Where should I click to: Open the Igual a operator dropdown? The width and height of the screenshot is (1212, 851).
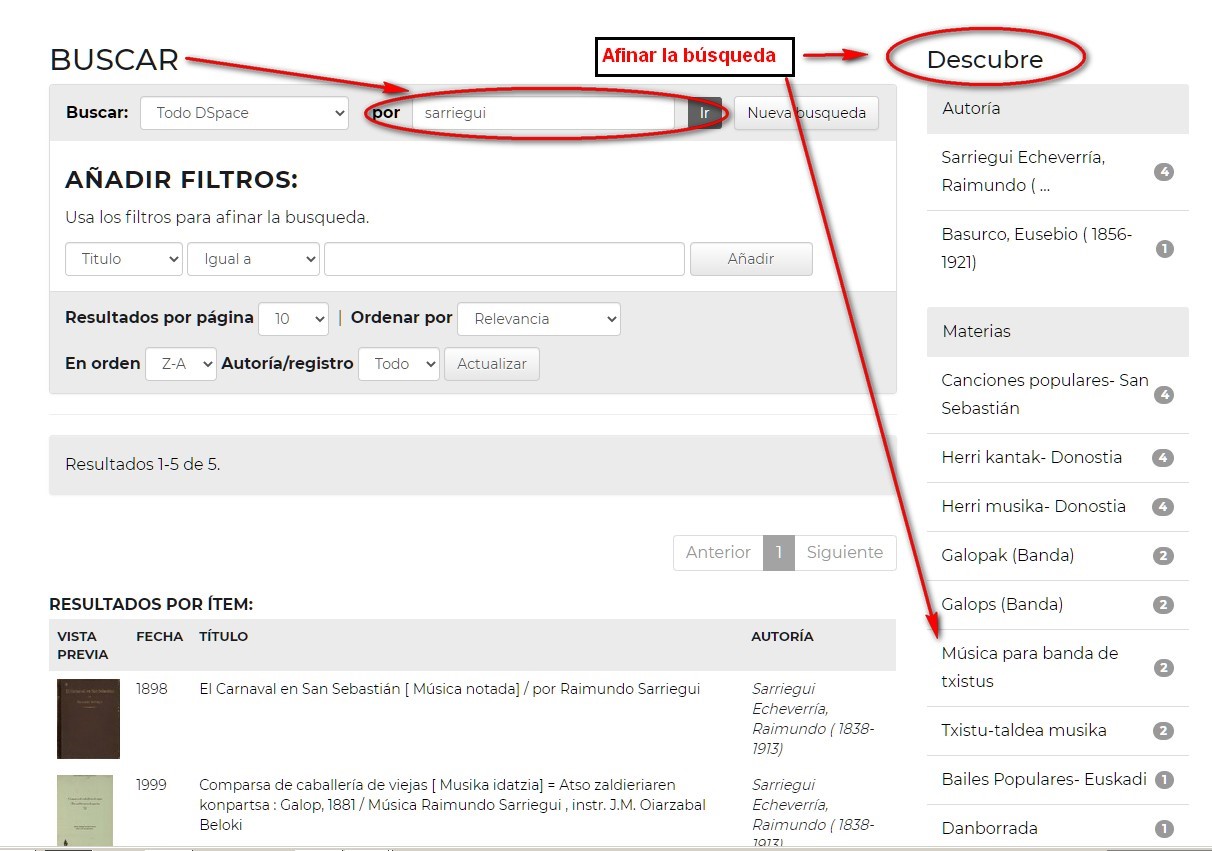tap(253, 259)
